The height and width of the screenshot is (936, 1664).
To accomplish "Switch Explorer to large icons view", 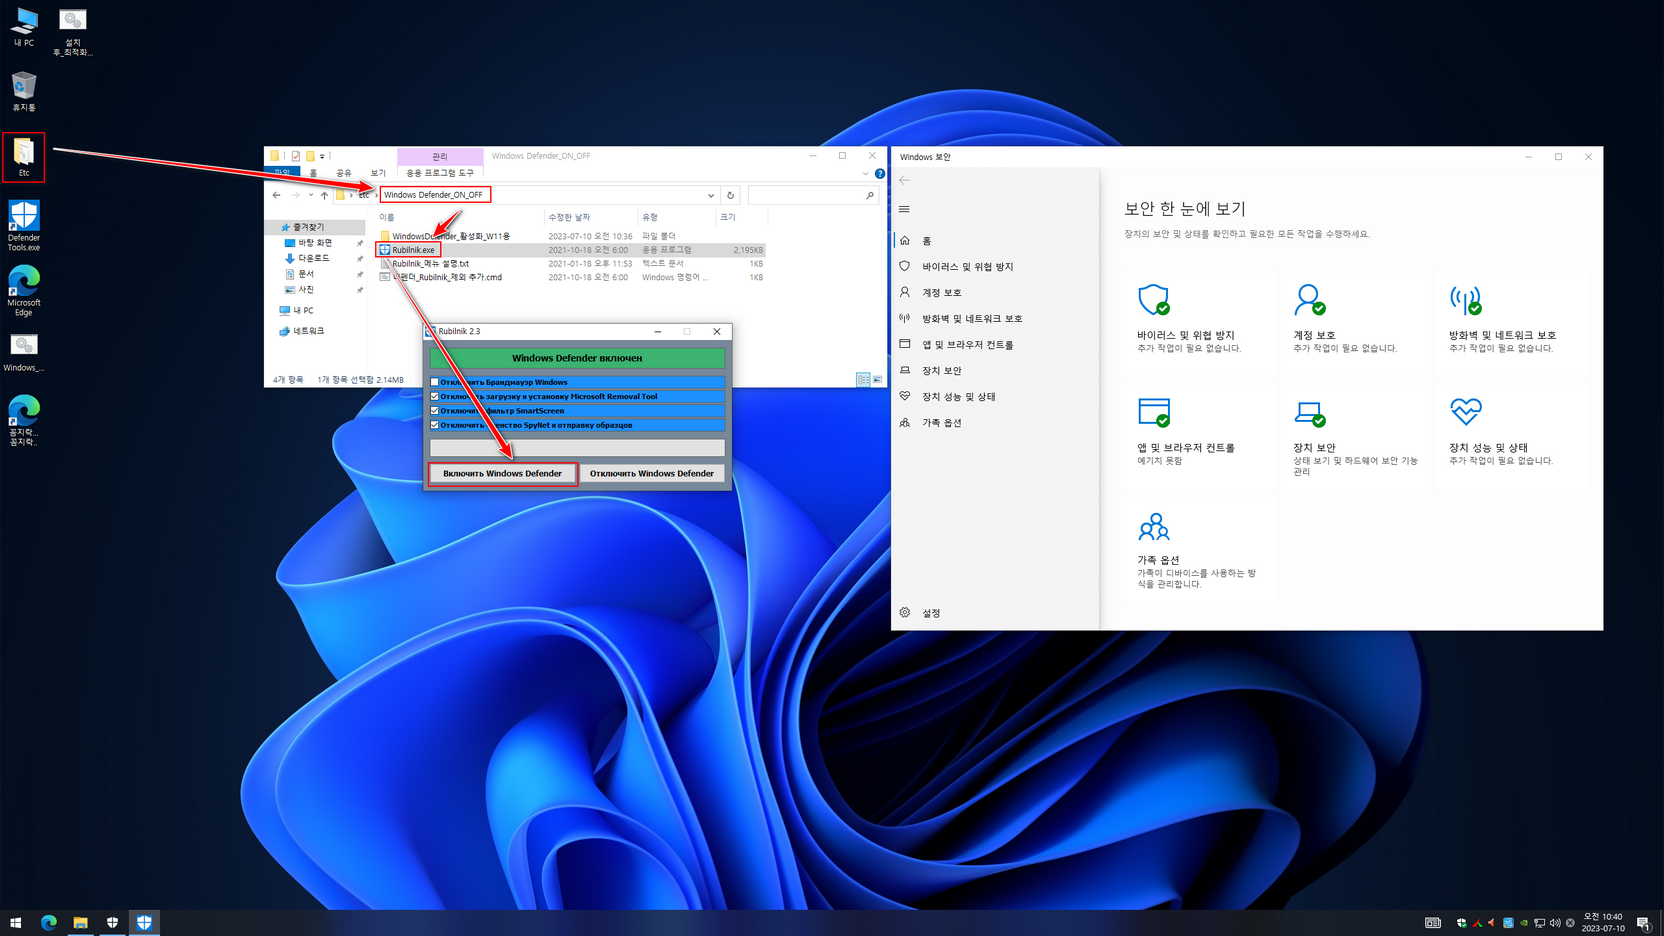I will tap(877, 380).
